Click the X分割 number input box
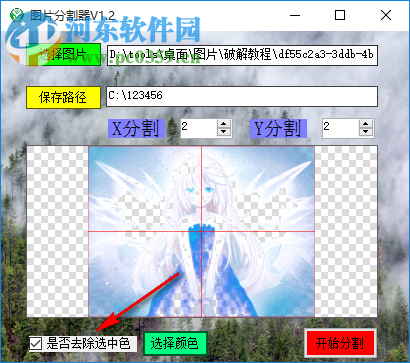The image size is (410, 363). 199,128
